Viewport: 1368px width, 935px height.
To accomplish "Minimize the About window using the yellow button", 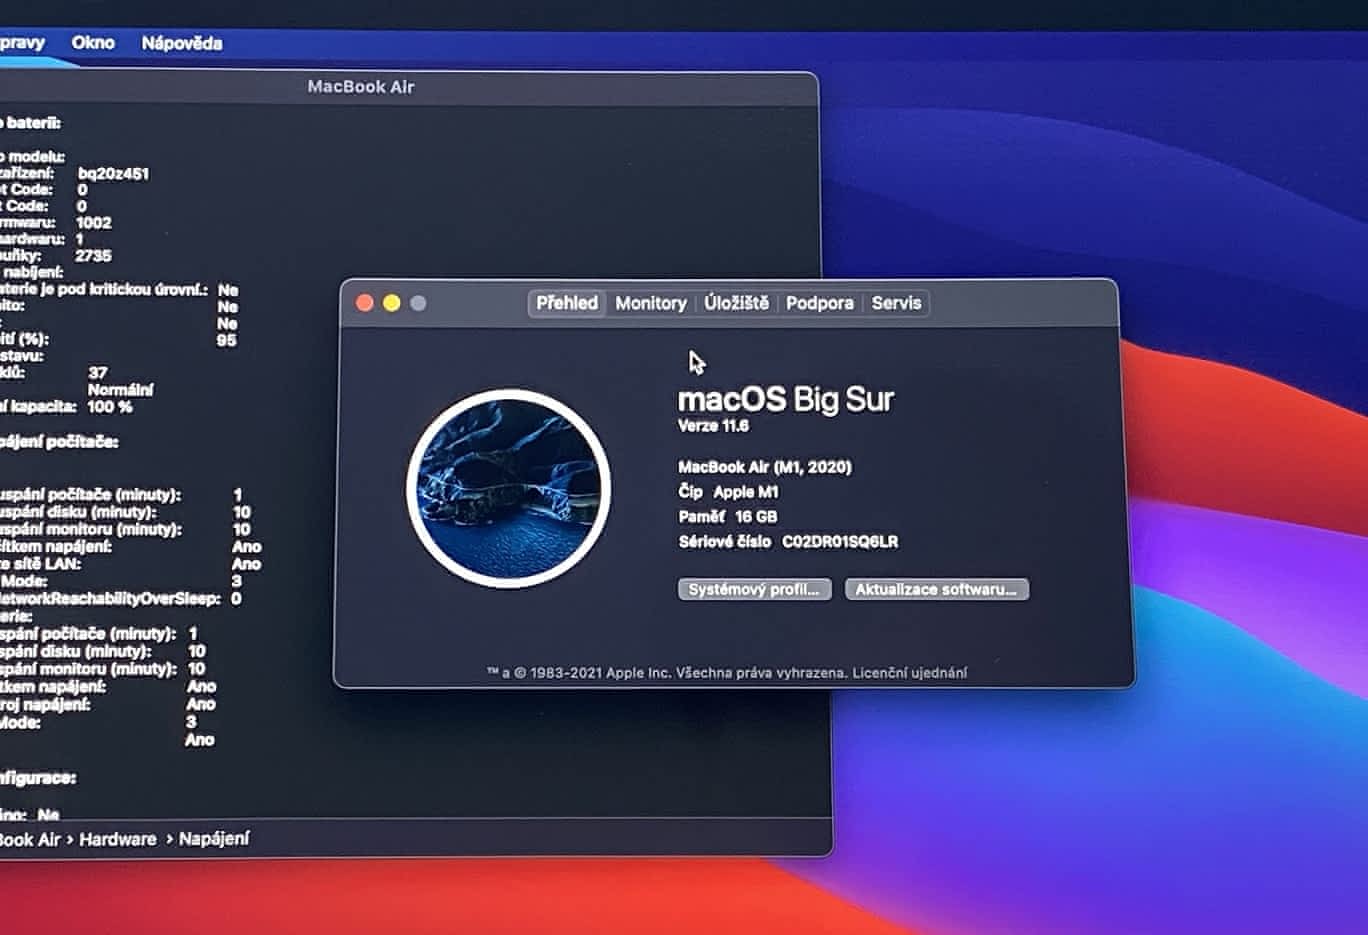I will click(392, 303).
